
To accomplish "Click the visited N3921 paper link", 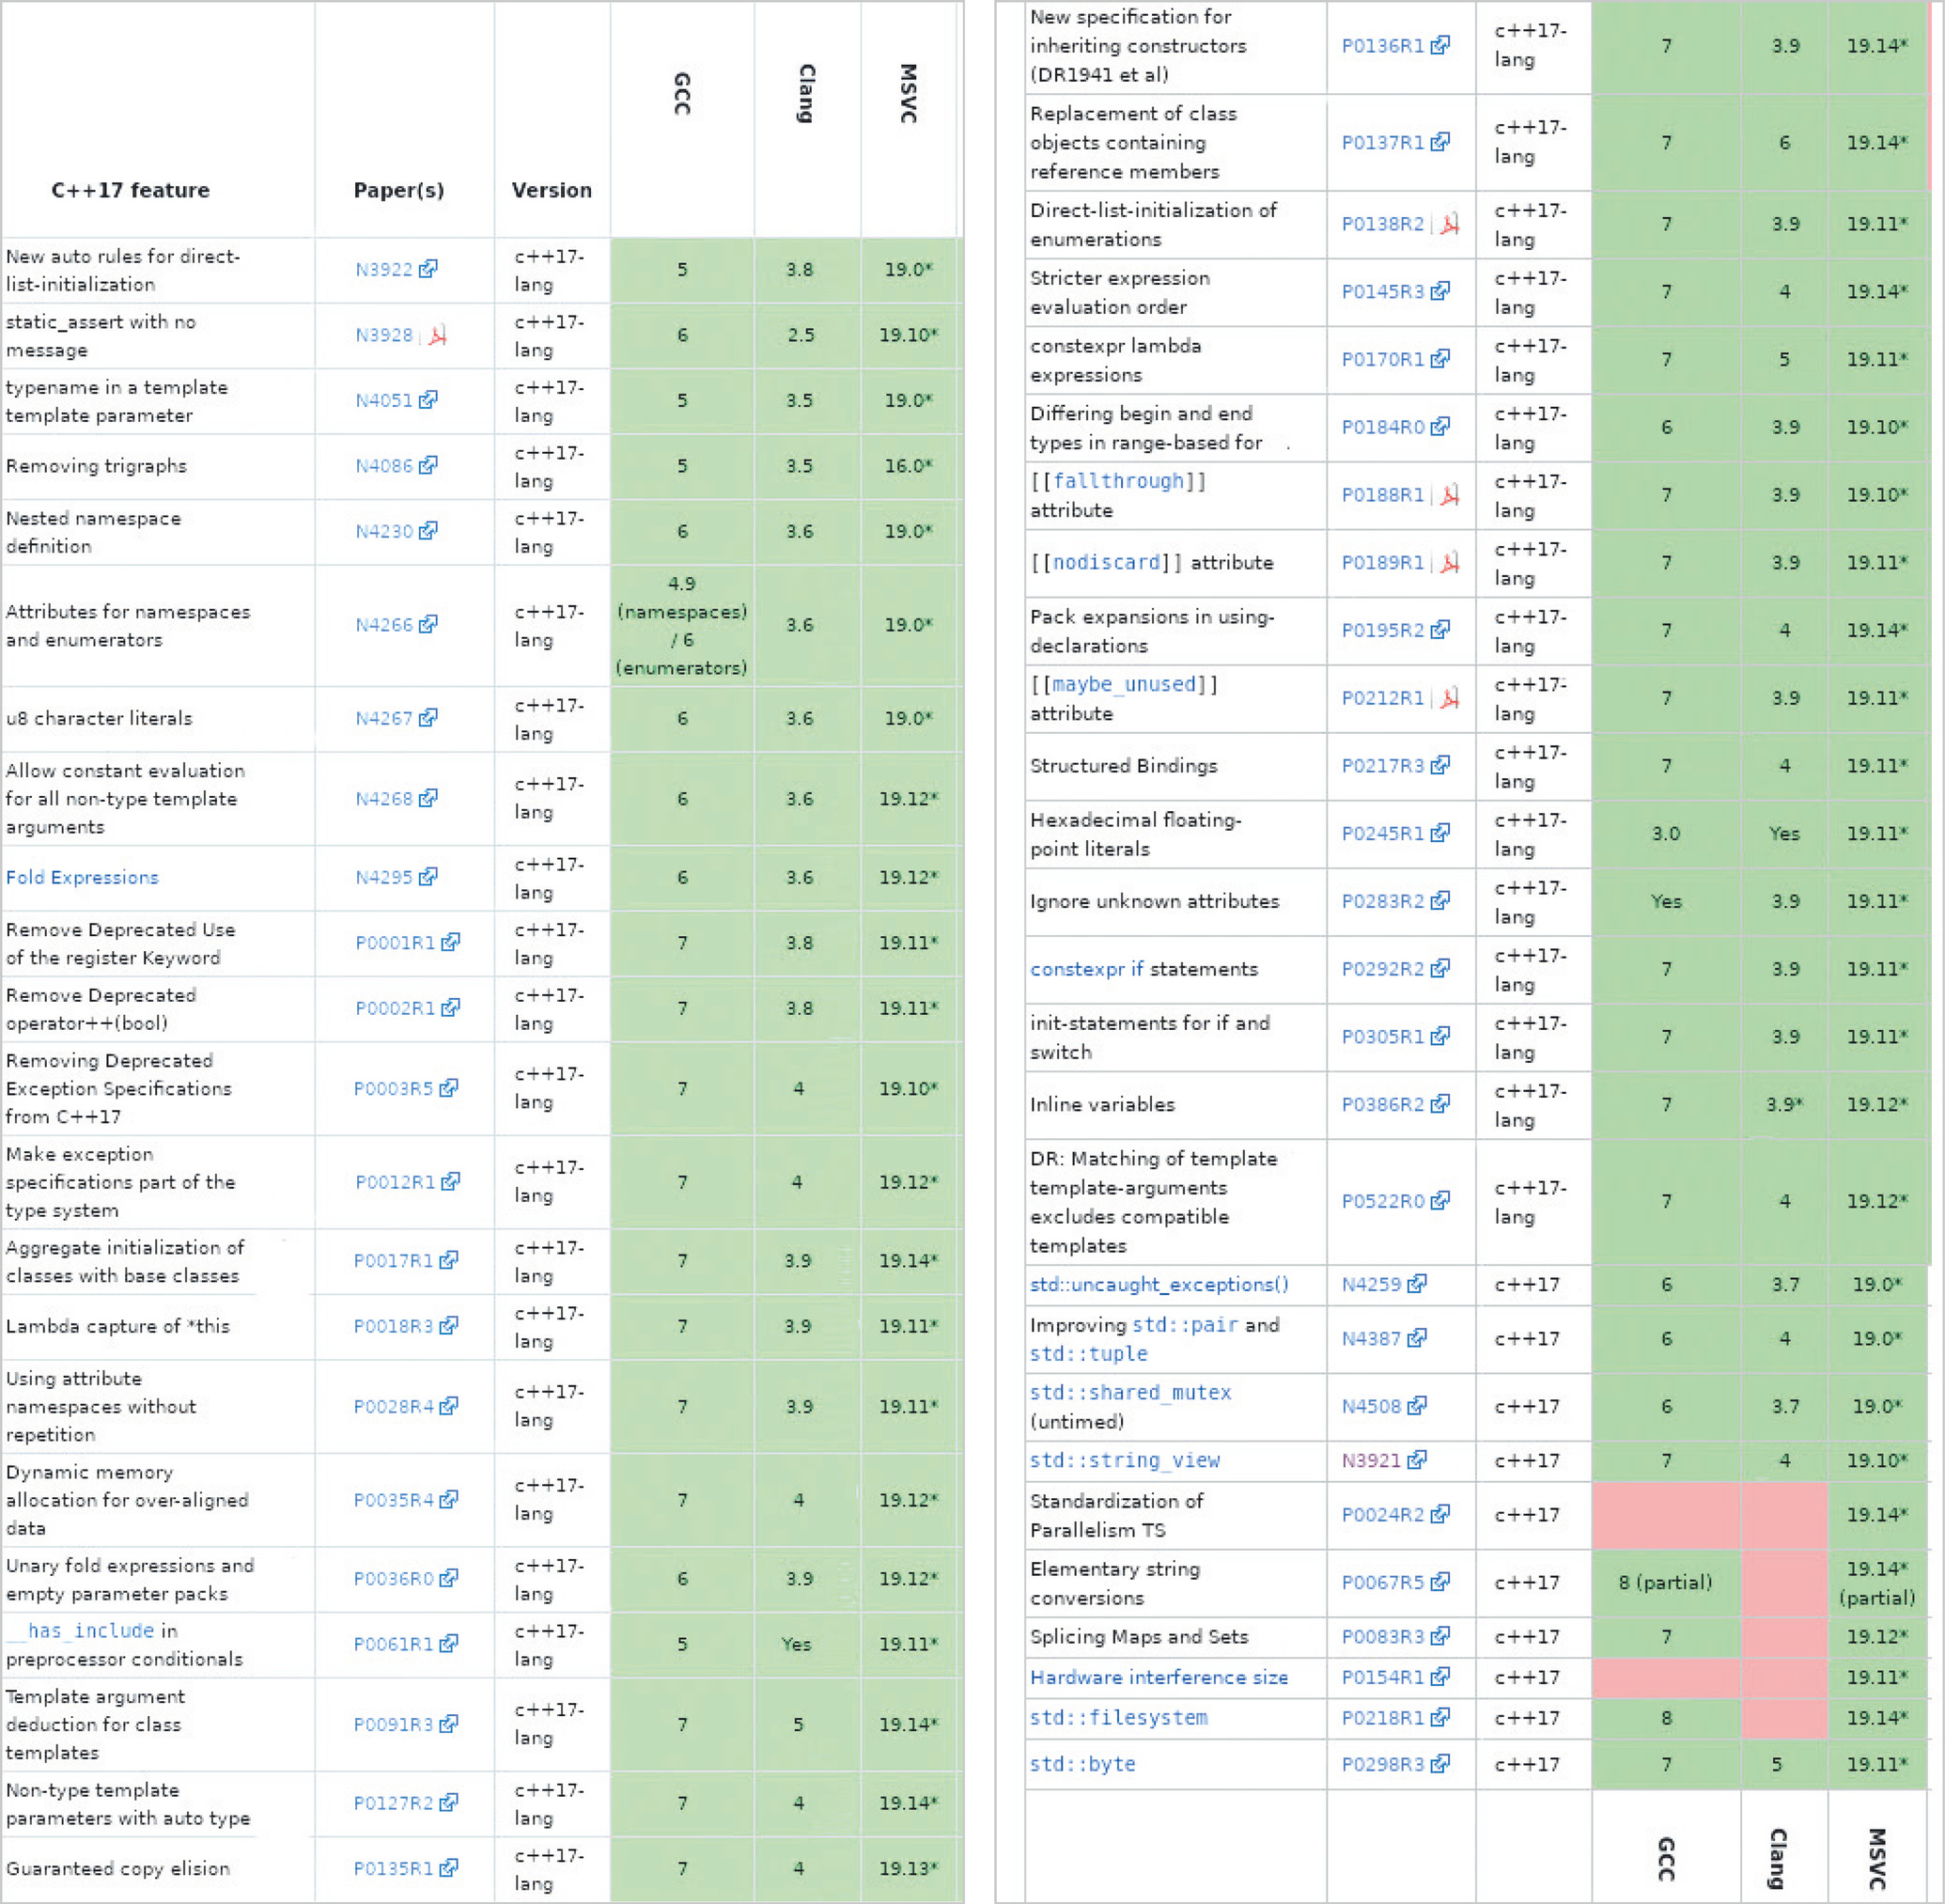I will tap(1371, 1460).
